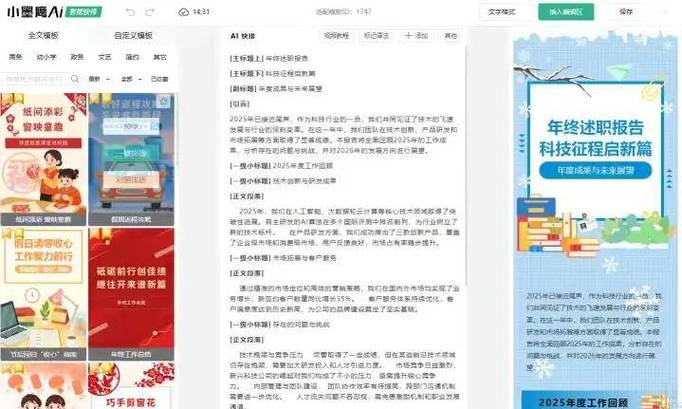Image resolution: width=682 pixels, height=409 pixels.
Task: Select the 政务 template category
Action: 77,57
